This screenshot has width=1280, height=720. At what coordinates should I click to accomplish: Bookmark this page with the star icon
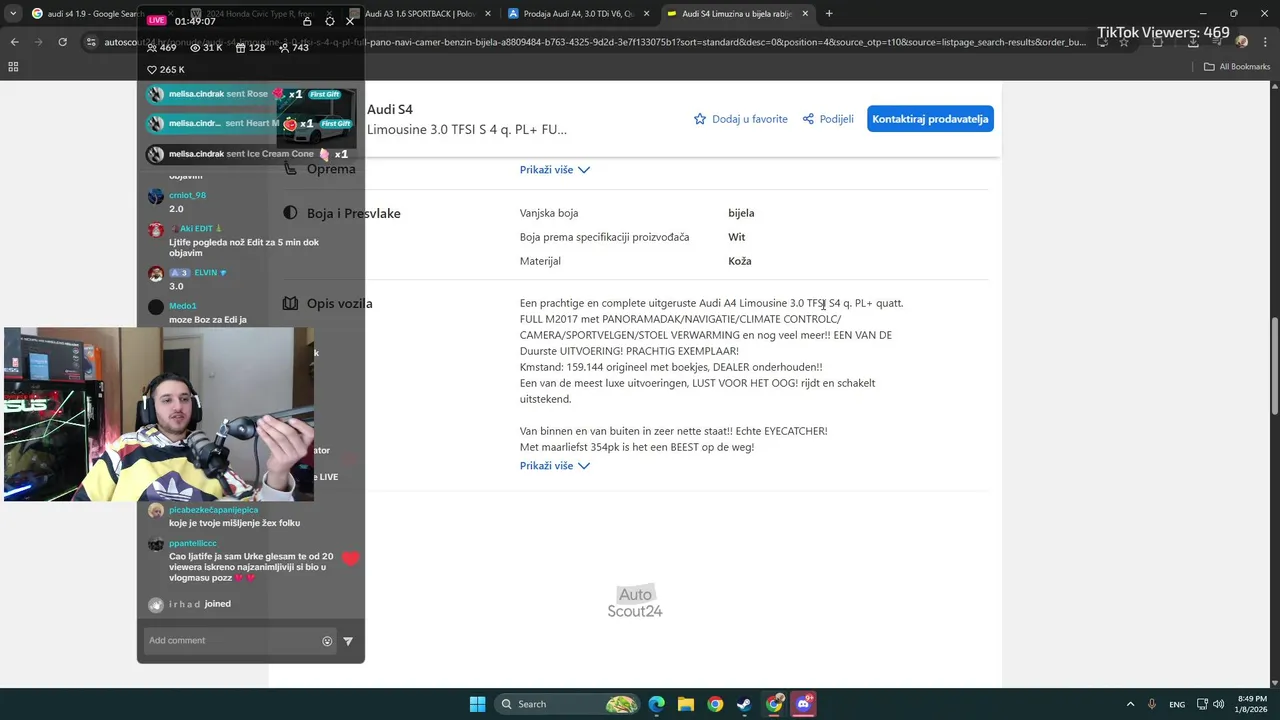[x=1124, y=42]
